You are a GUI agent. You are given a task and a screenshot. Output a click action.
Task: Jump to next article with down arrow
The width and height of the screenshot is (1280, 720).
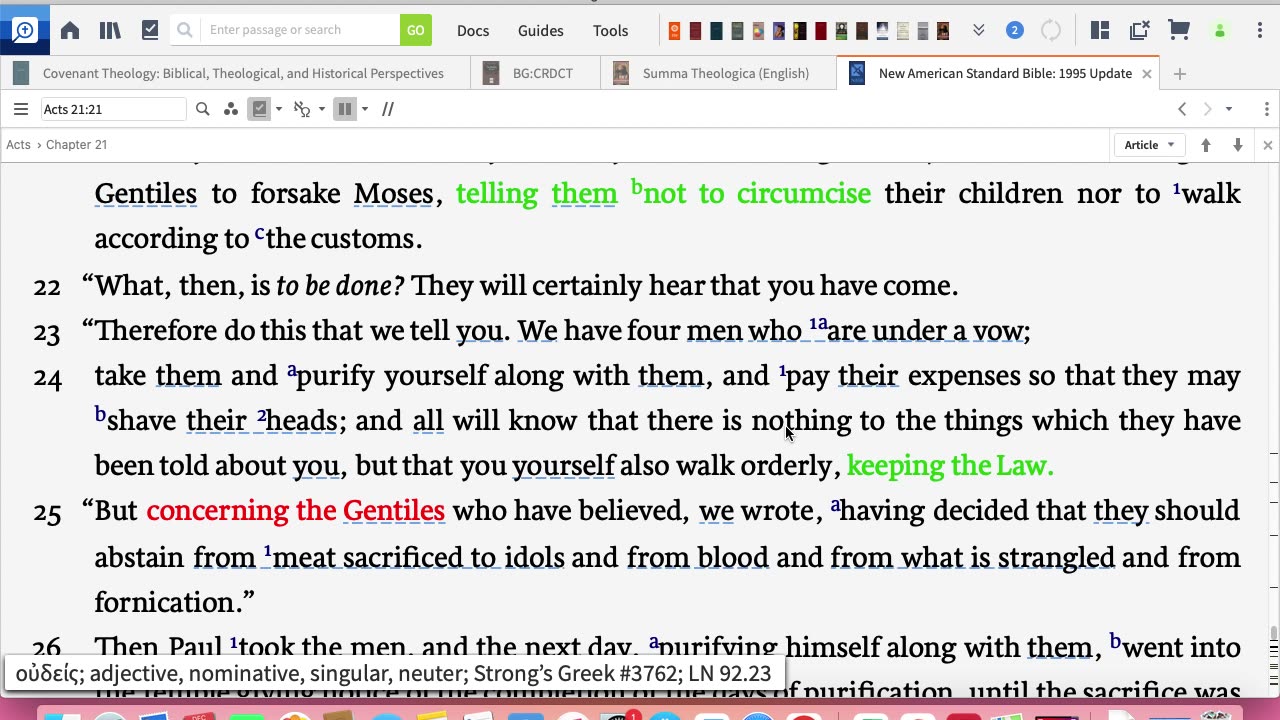1238,145
